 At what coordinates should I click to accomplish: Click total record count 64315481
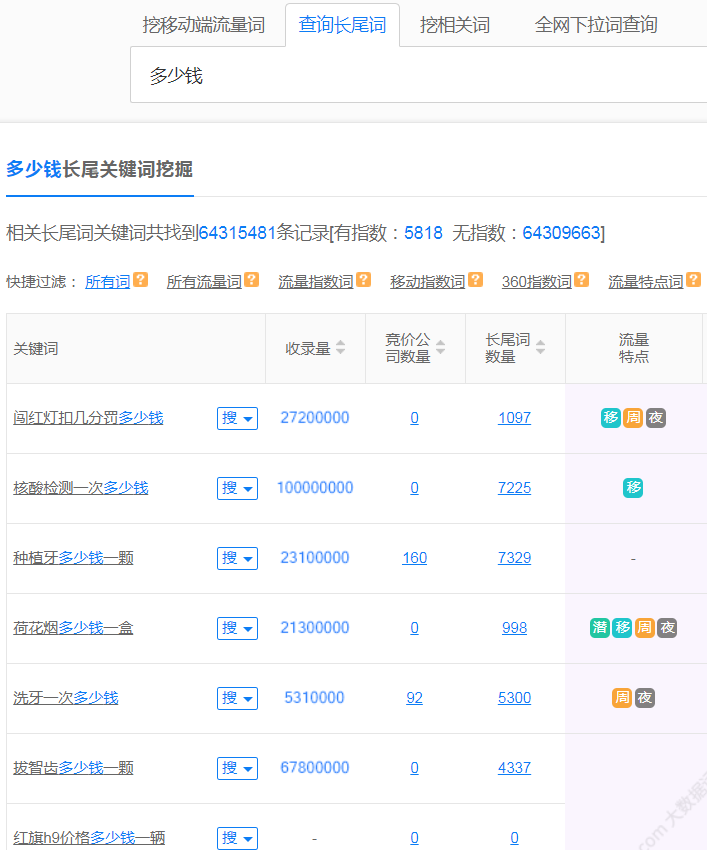coord(237,233)
